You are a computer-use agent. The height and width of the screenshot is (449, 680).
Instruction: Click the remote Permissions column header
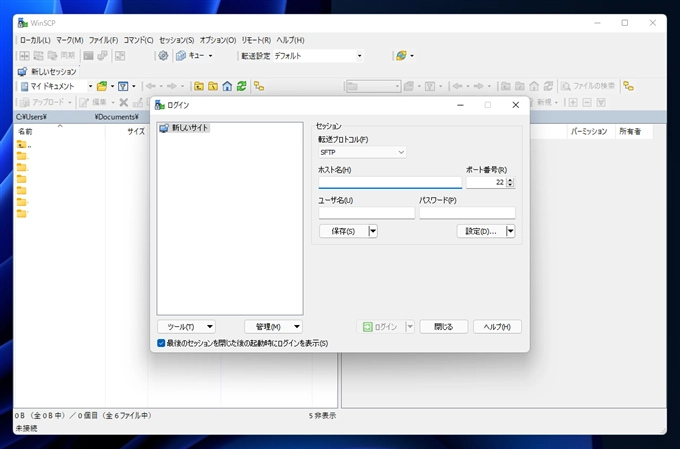click(589, 131)
